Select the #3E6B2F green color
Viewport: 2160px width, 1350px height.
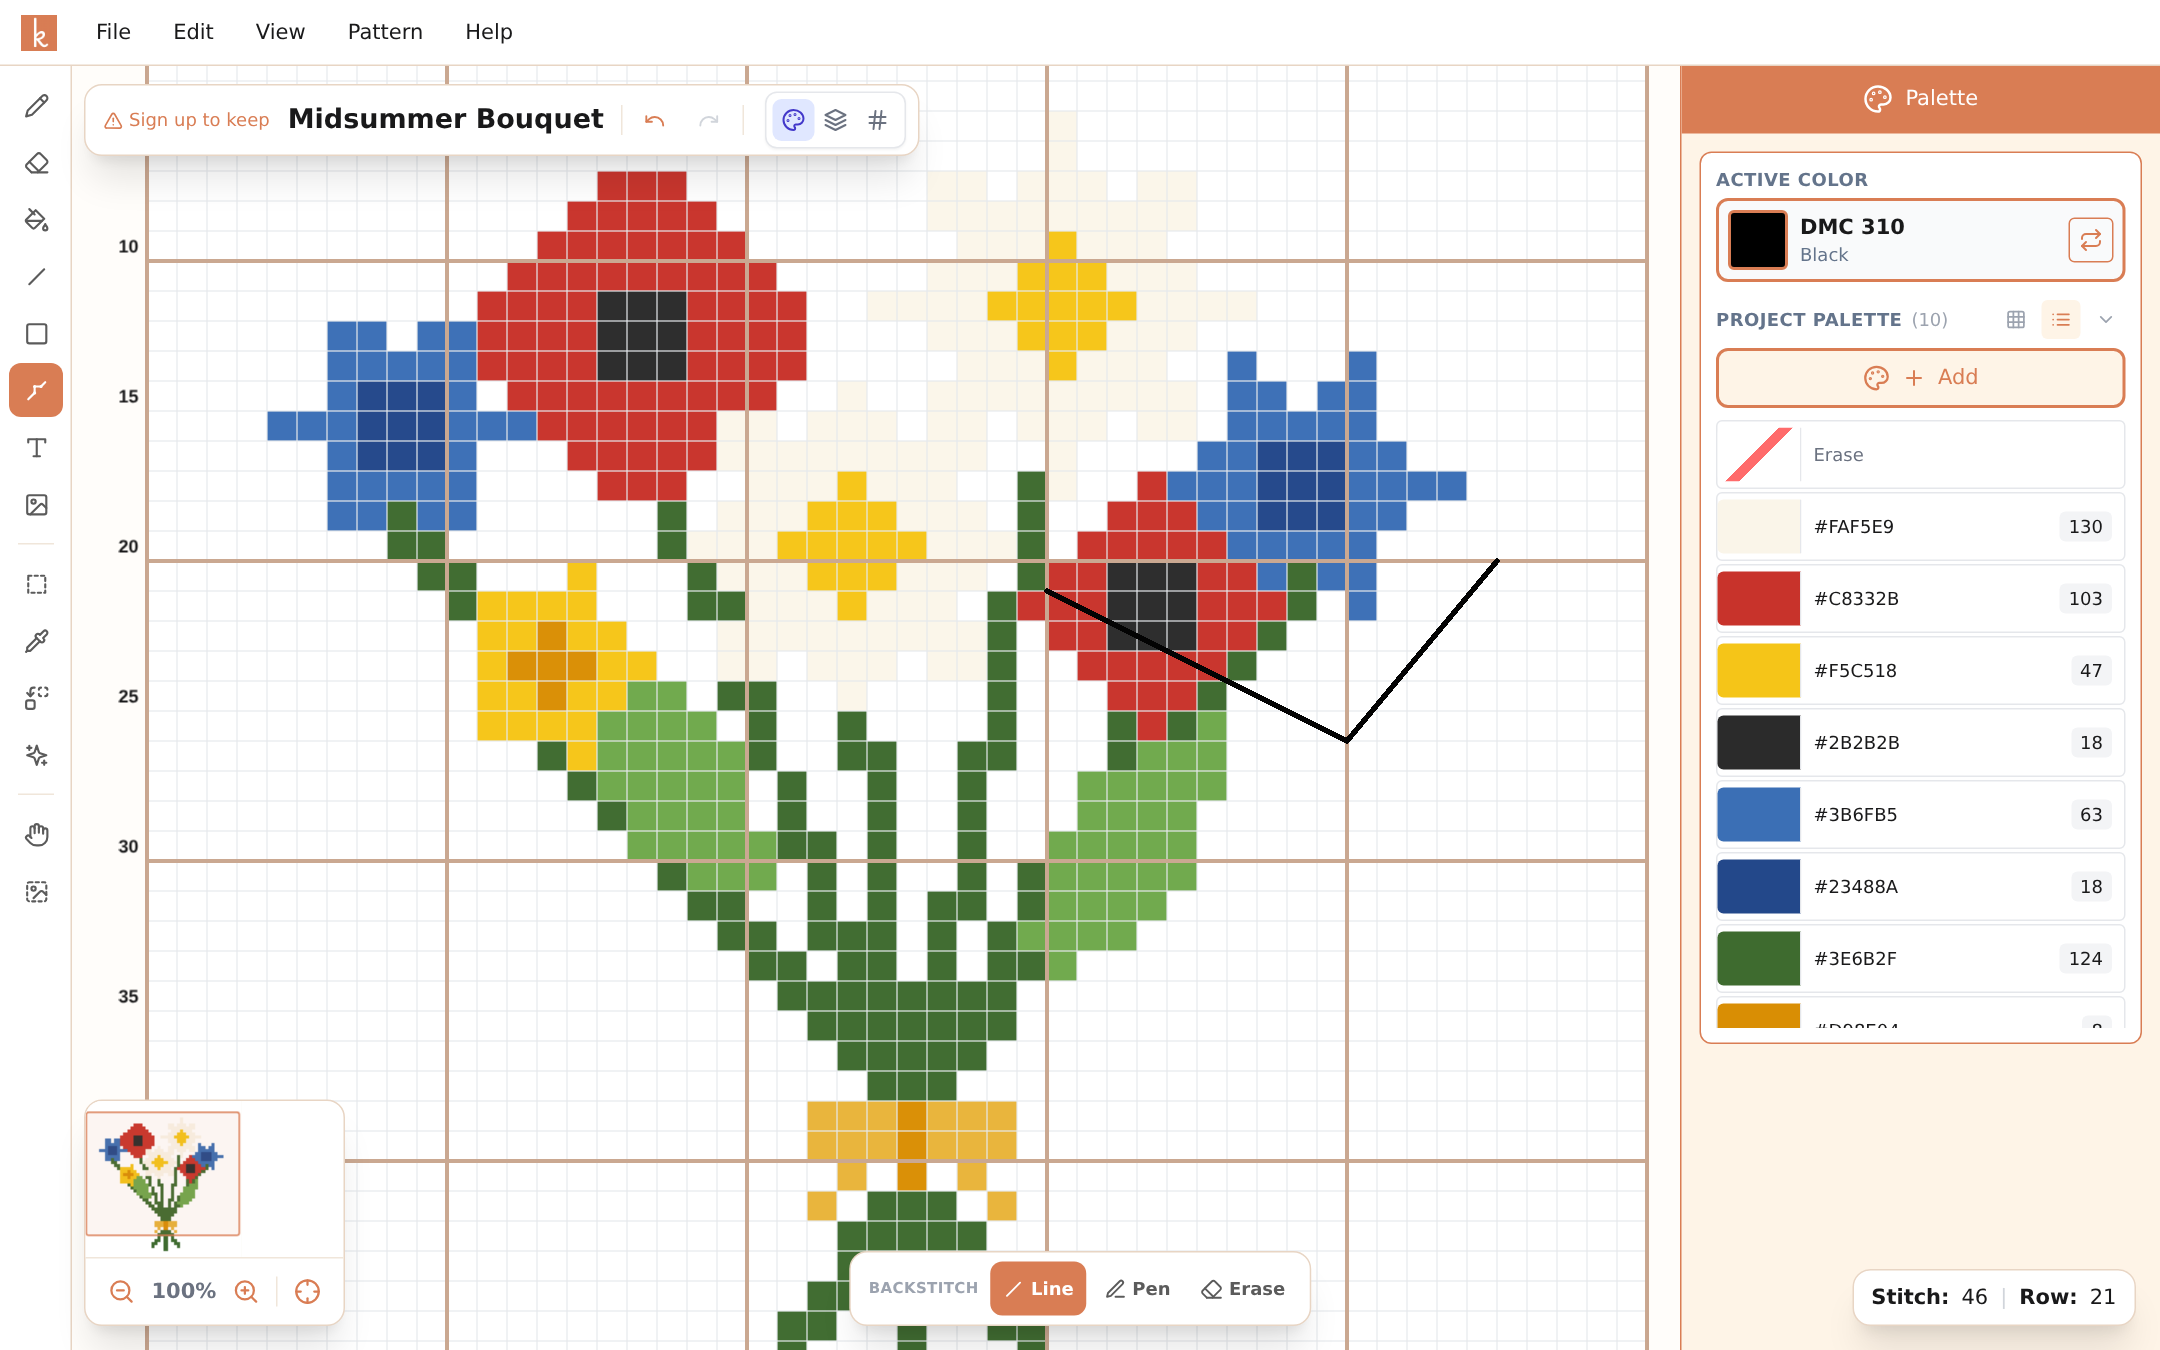coord(1920,959)
